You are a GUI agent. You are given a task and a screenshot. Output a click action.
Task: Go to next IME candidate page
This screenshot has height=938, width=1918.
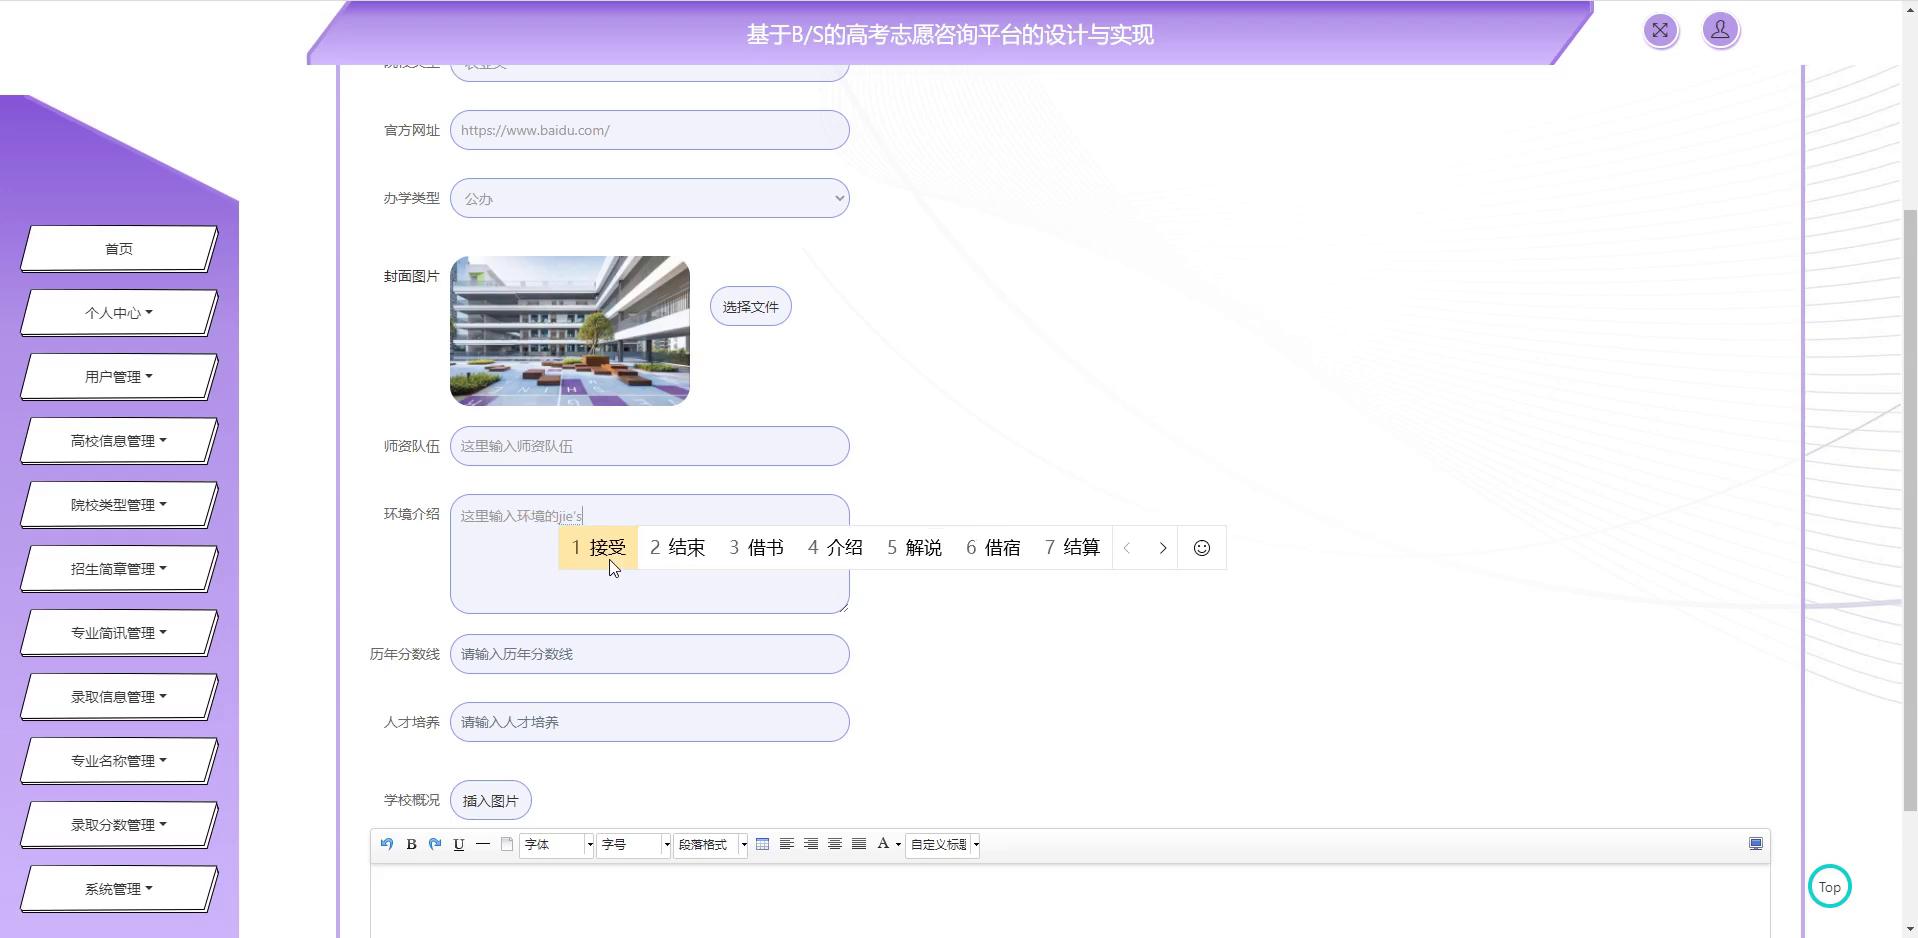point(1163,548)
